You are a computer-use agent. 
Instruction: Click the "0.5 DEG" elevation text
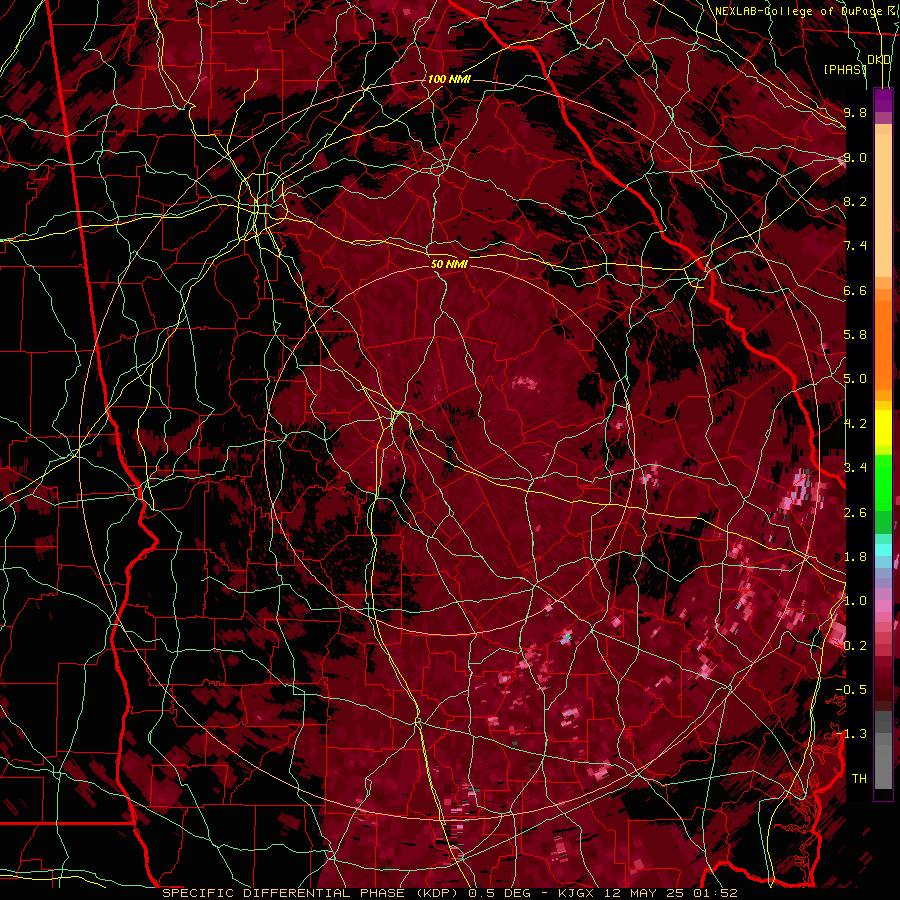(x=499, y=893)
